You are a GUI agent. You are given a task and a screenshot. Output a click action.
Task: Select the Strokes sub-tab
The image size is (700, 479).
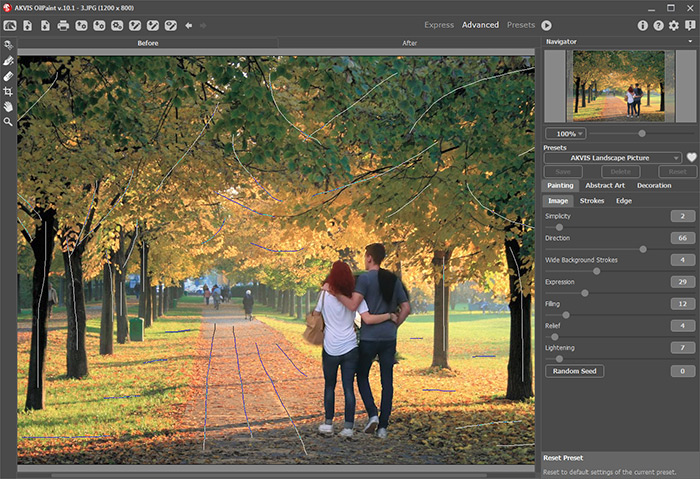[x=592, y=201]
